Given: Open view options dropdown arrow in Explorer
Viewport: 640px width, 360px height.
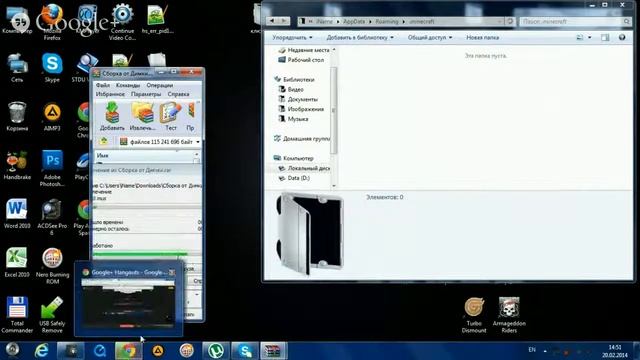Looking at the screenshot, I should (589, 38).
